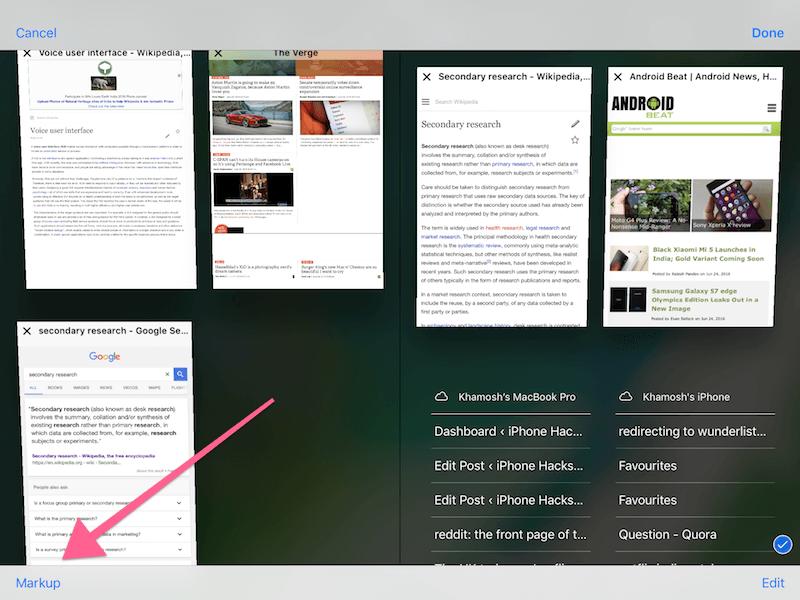Tap the star watchlist icon under the pencil
The width and height of the screenshot is (800, 600).
[x=574, y=140]
